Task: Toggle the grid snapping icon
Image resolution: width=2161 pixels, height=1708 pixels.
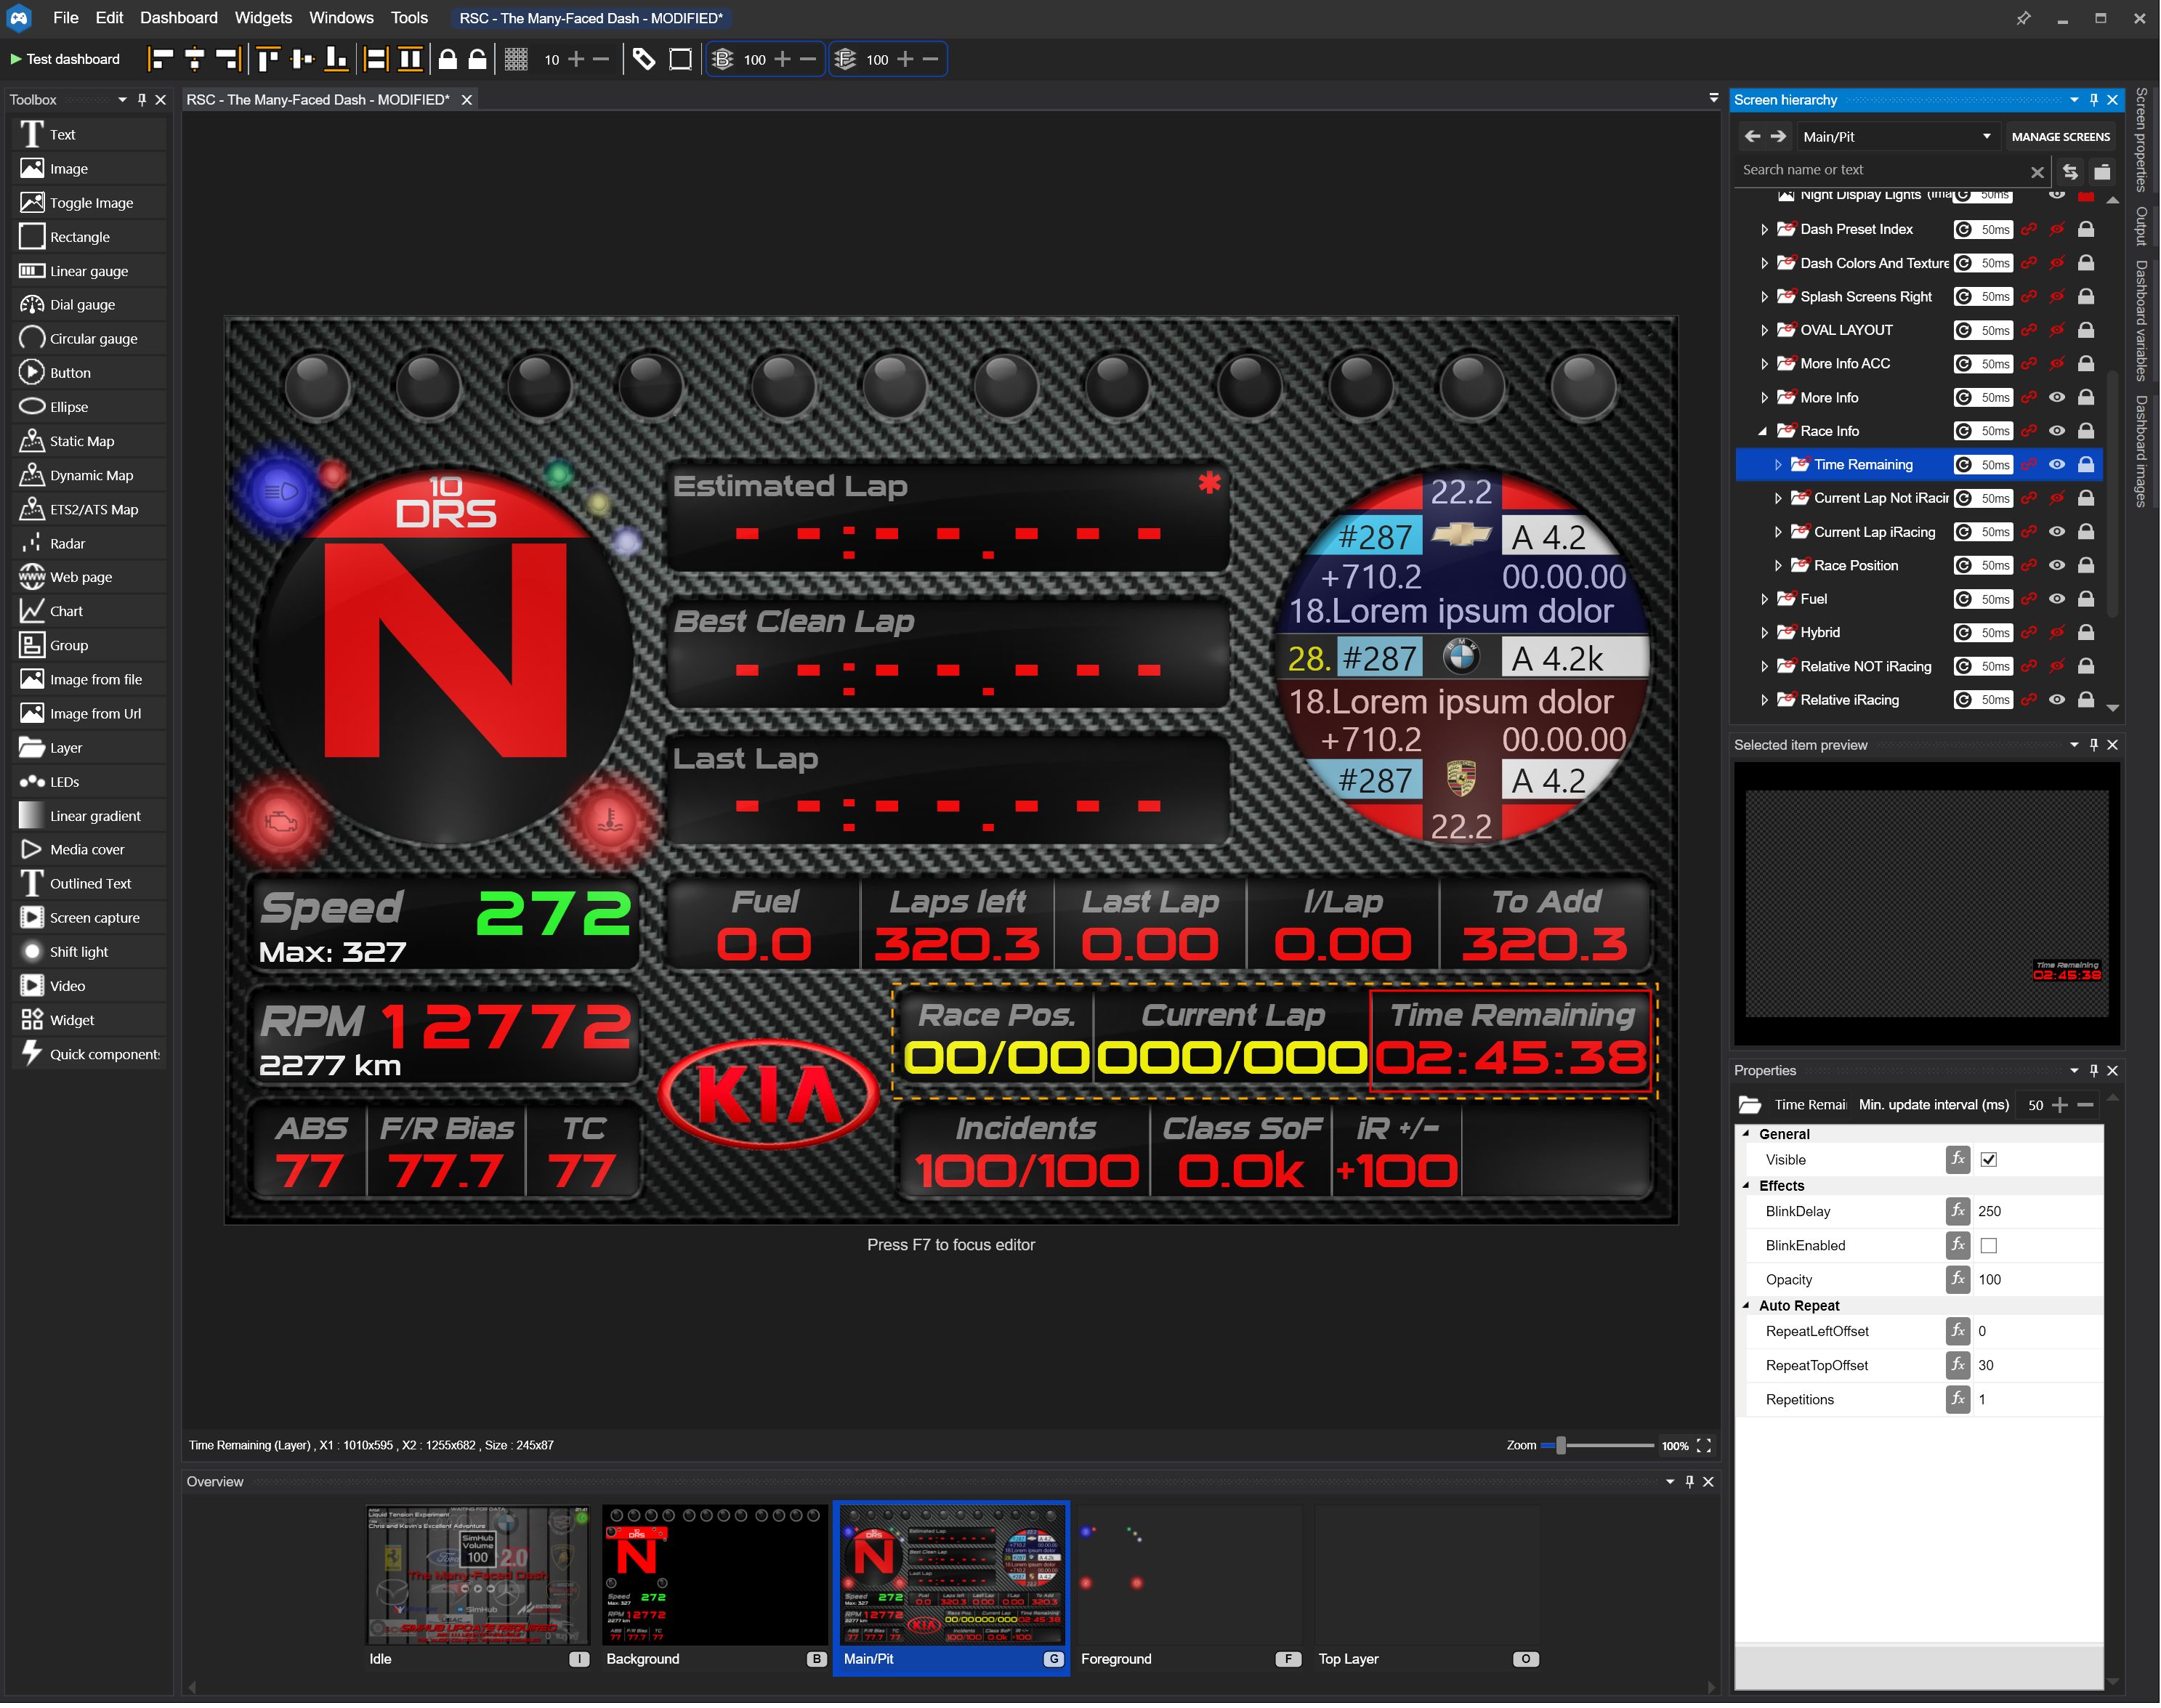Action: pyautogui.click(x=516, y=59)
